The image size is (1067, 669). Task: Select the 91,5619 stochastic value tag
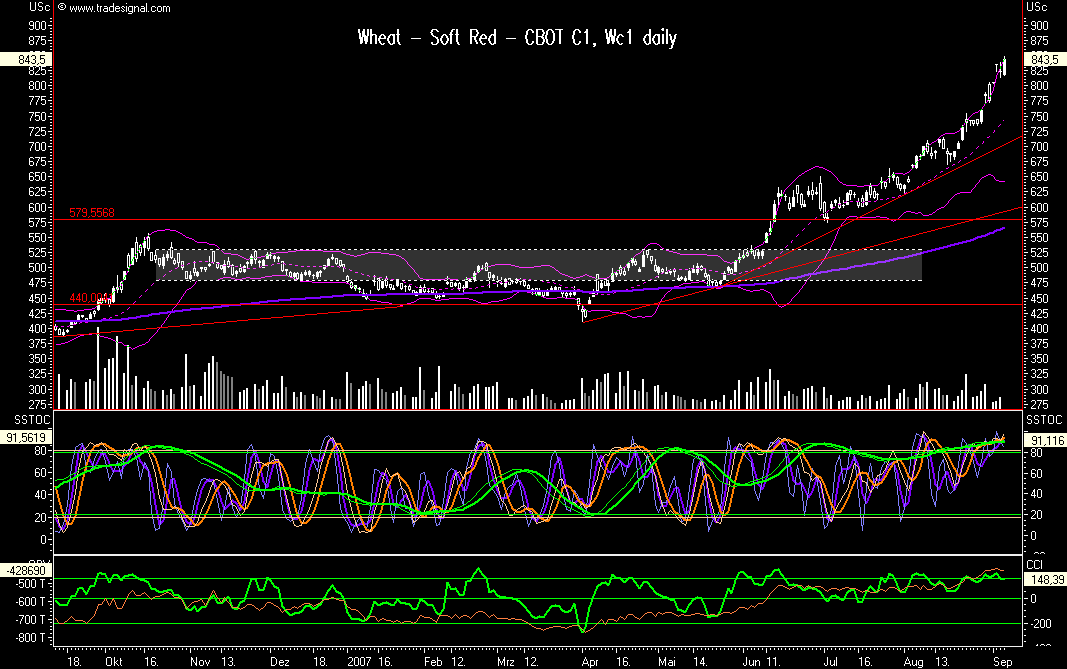click(26, 437)
